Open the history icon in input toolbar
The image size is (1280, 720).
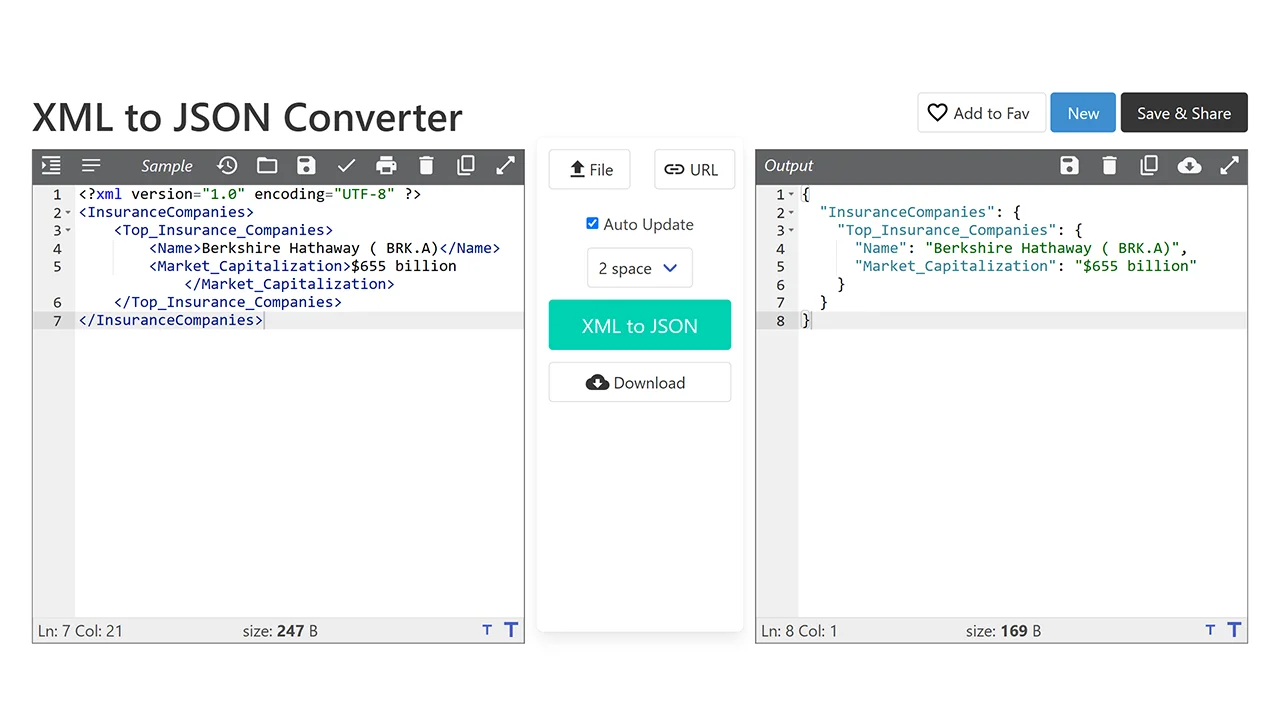point(227,166)
